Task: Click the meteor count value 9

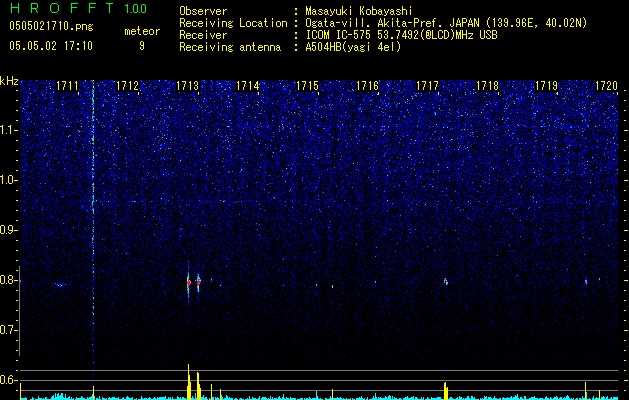Action: click(142, 46)
